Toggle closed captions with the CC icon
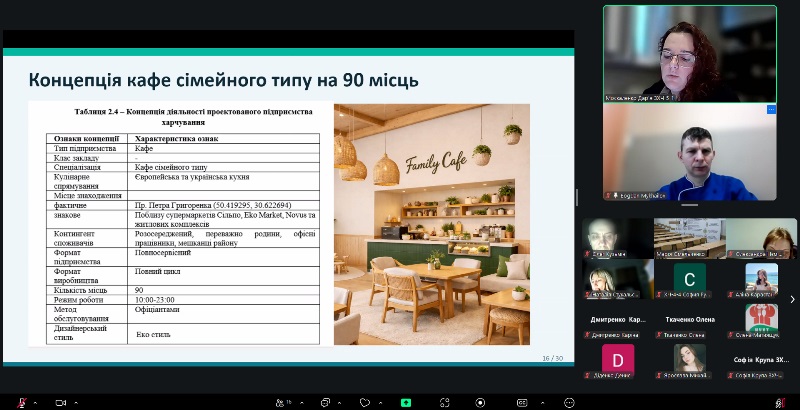Image resolution: width=800 pixels, height=410 pixels. [522, 403]
